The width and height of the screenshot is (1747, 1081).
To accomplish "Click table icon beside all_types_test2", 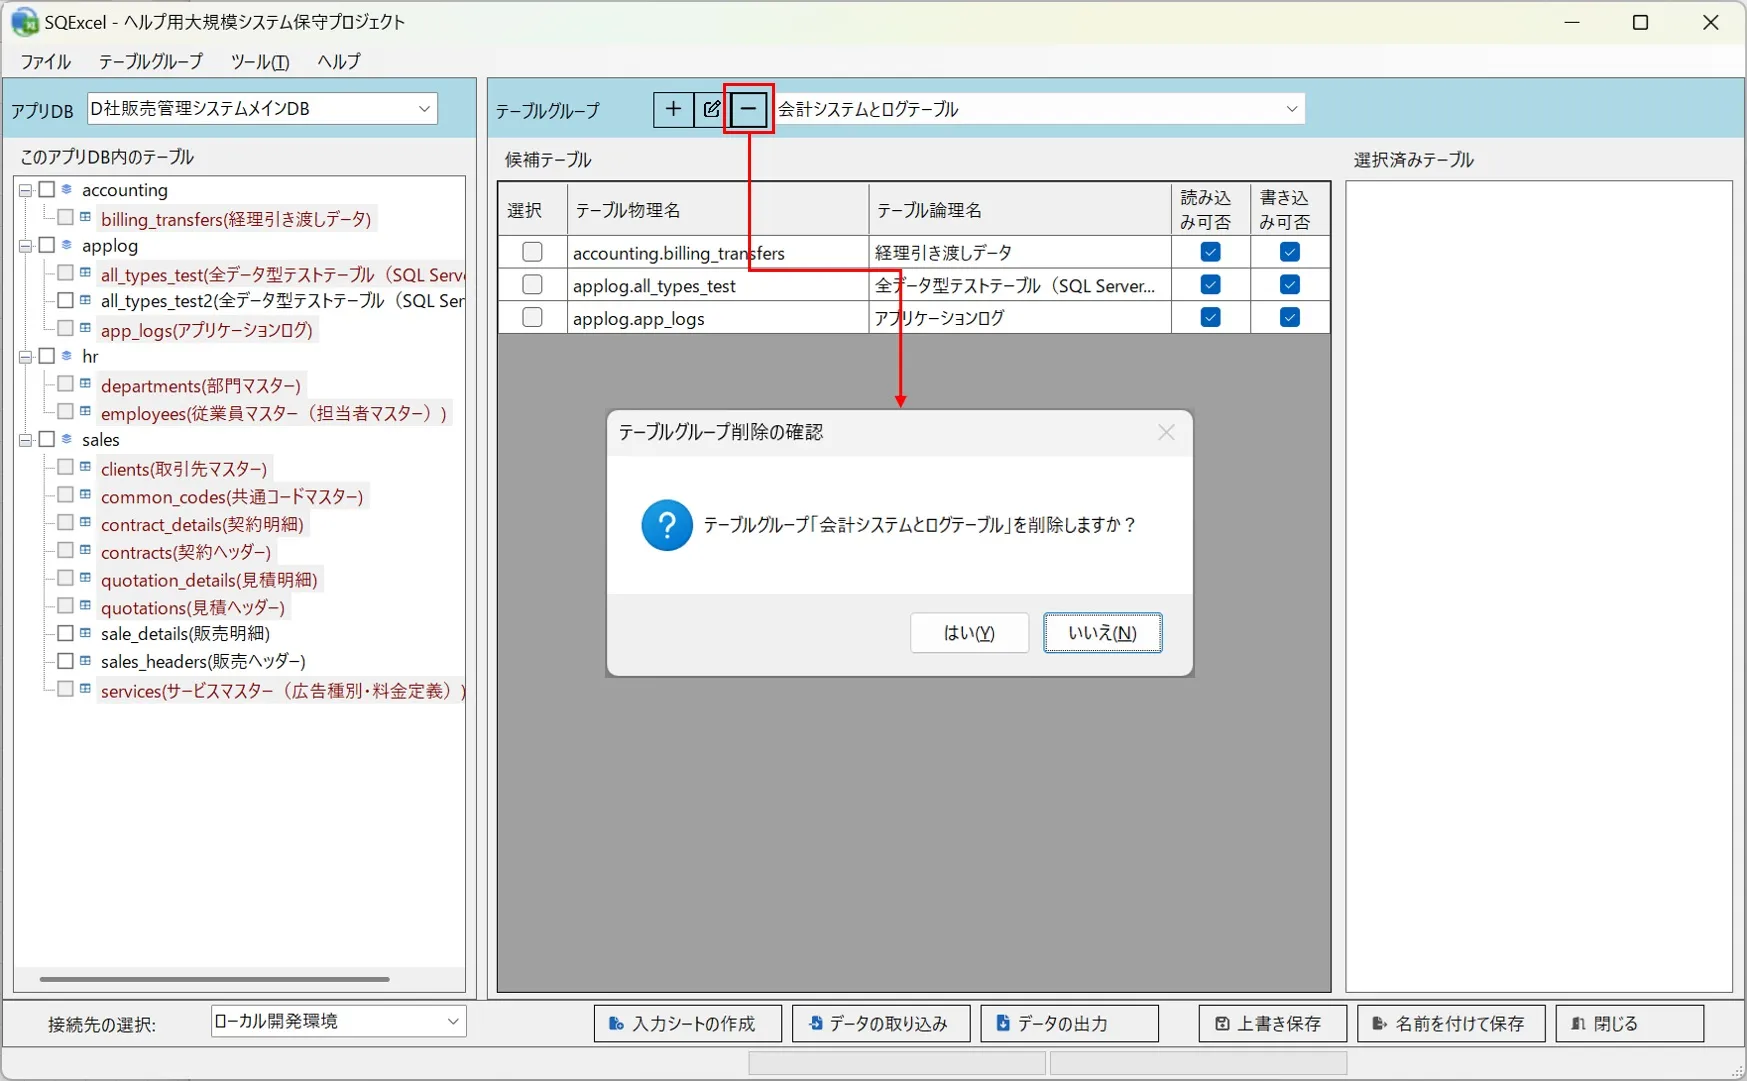I will (86, 300).
